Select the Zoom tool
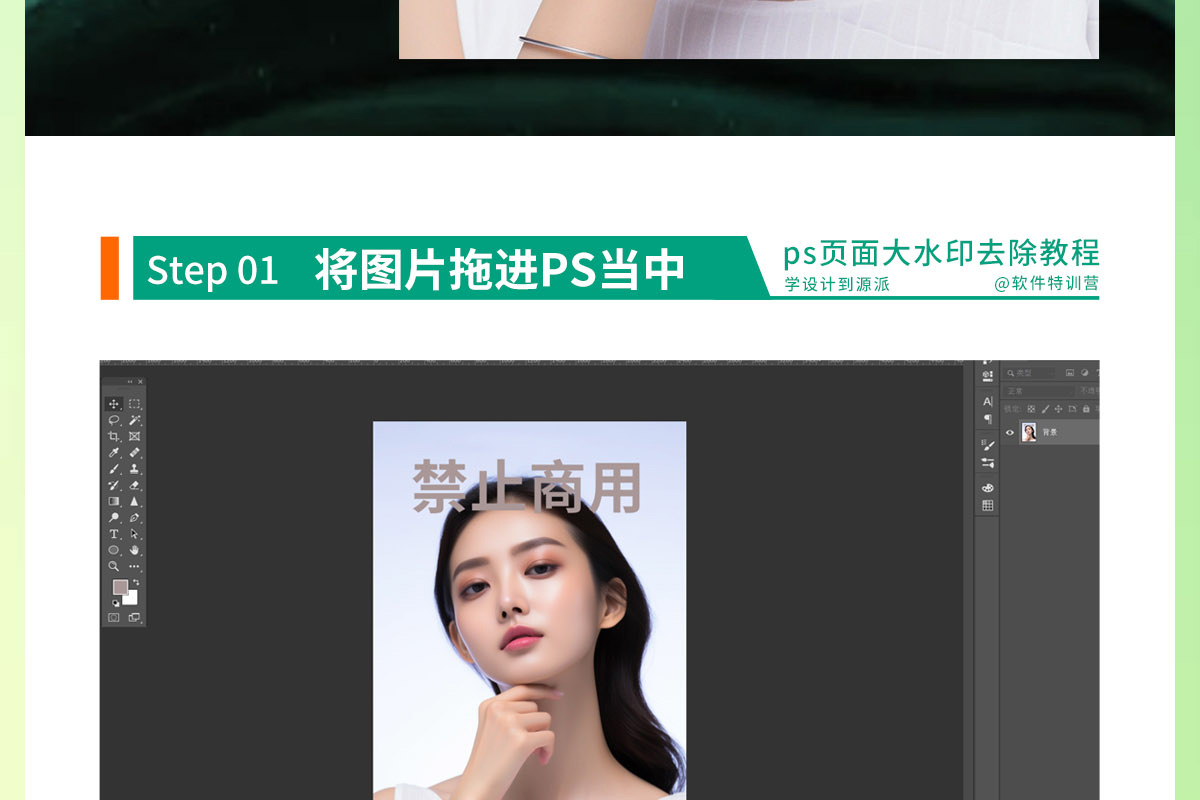The image size is (1200, 800). pos(114,566)
